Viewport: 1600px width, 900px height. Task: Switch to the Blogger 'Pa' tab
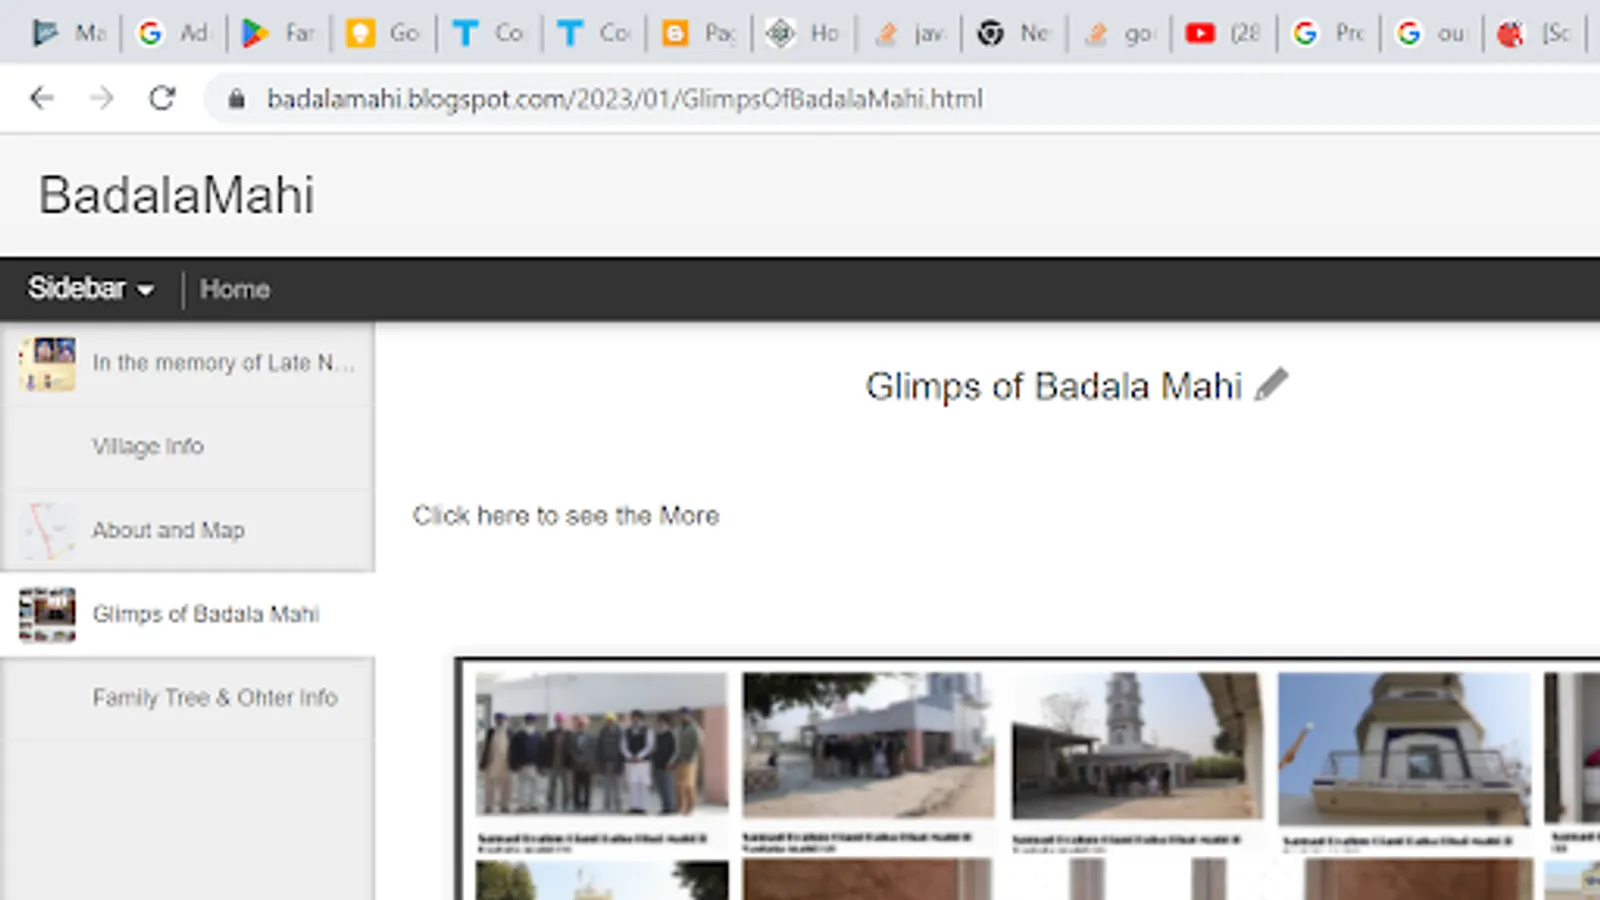[x=699, y=33]
